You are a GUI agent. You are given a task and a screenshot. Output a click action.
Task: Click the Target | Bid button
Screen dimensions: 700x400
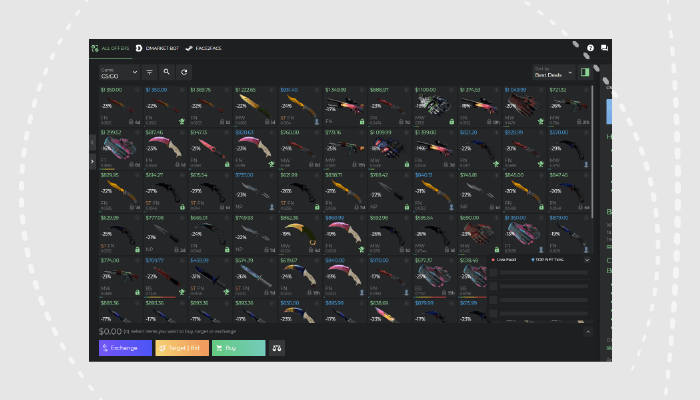click(182, 348)
